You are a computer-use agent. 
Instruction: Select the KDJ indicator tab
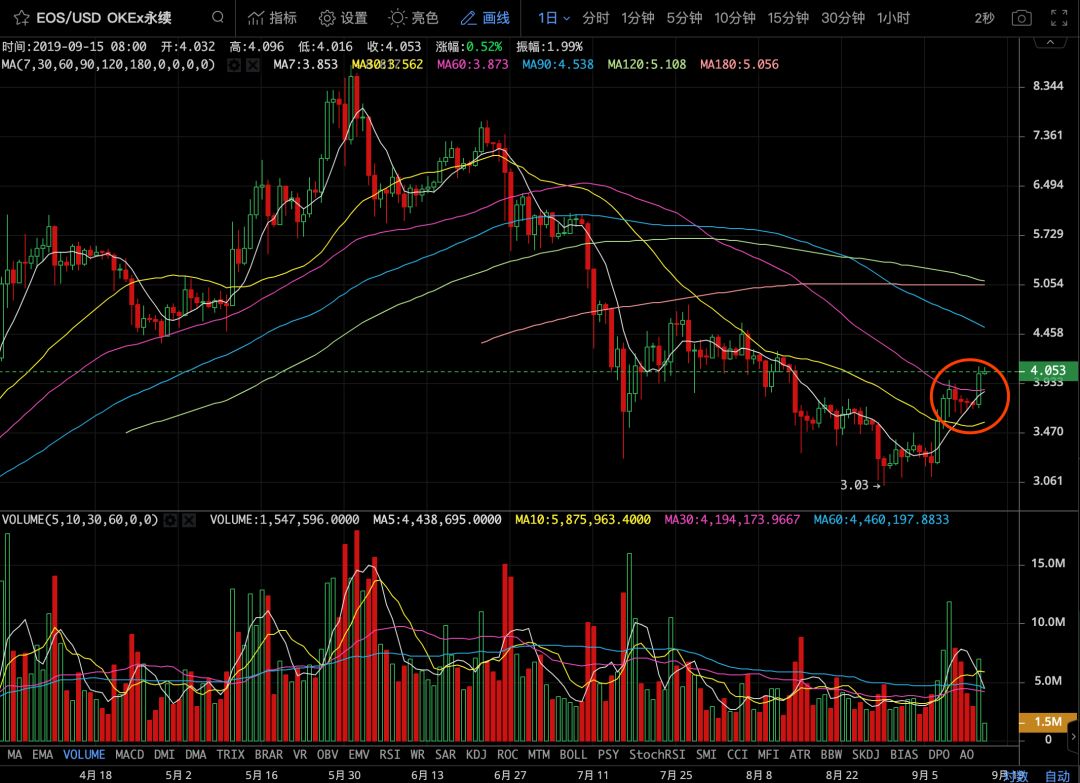tap(476, 755)
